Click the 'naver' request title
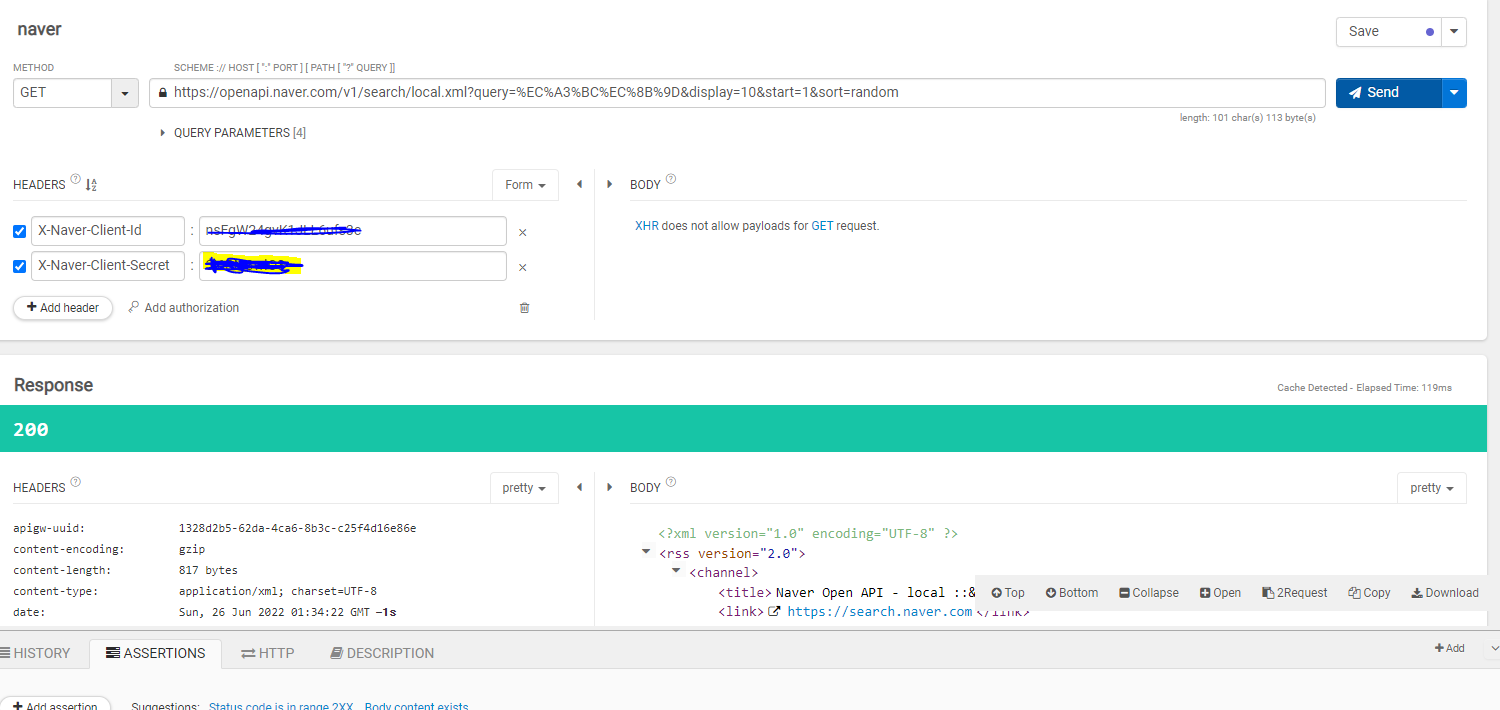The width and height of the screenshot is (1500, 710). click(x=39, y=29)
